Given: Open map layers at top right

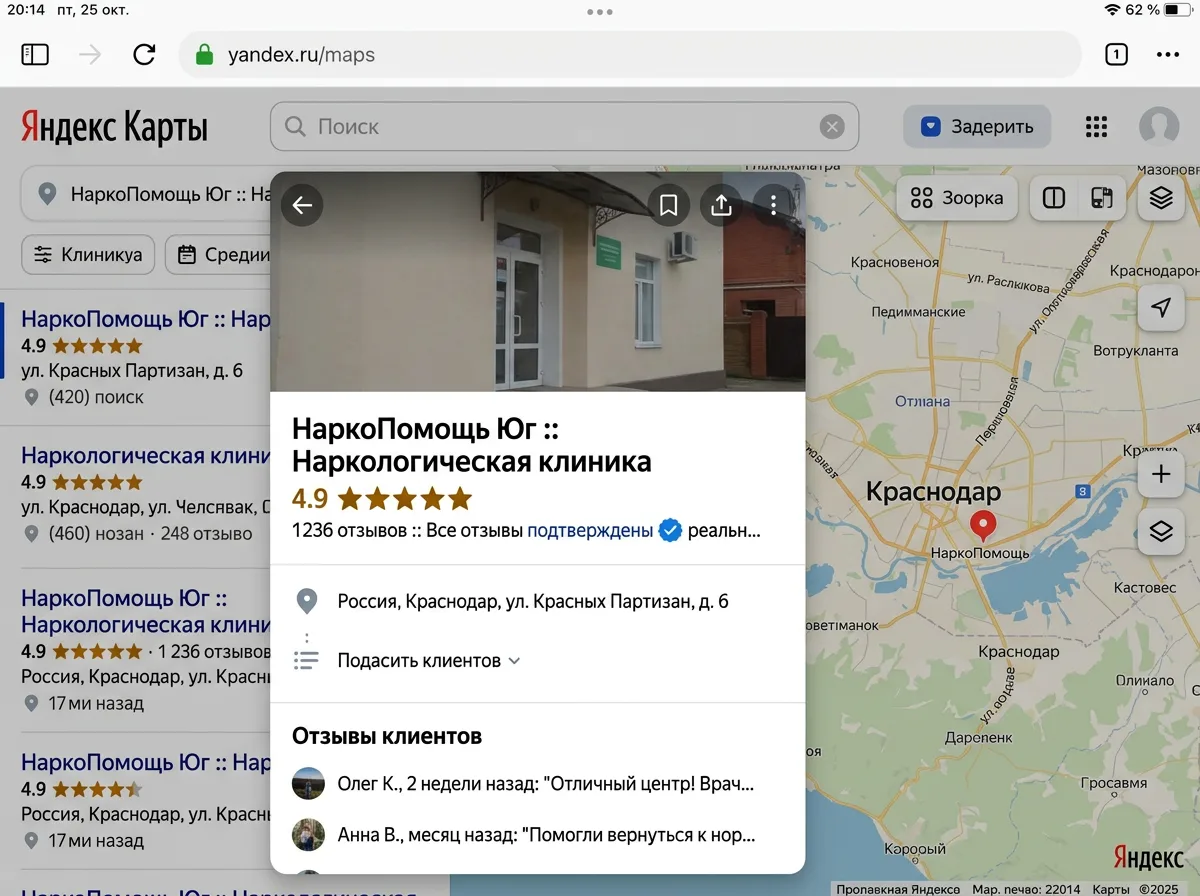Looking at the screenshot, I should 1161,198.
